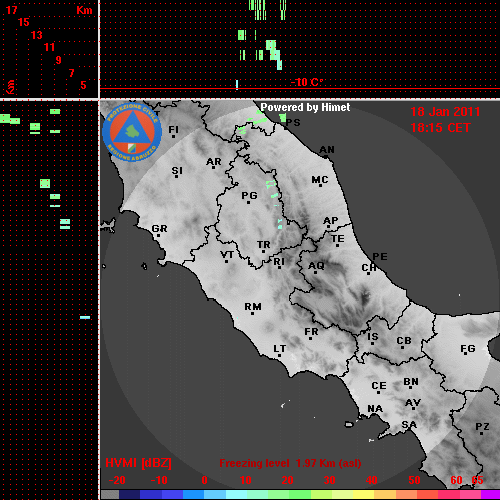Screen dimensions: 500x500
Task: Click the "-20" dBZ scale value
Action: (117, 480)
